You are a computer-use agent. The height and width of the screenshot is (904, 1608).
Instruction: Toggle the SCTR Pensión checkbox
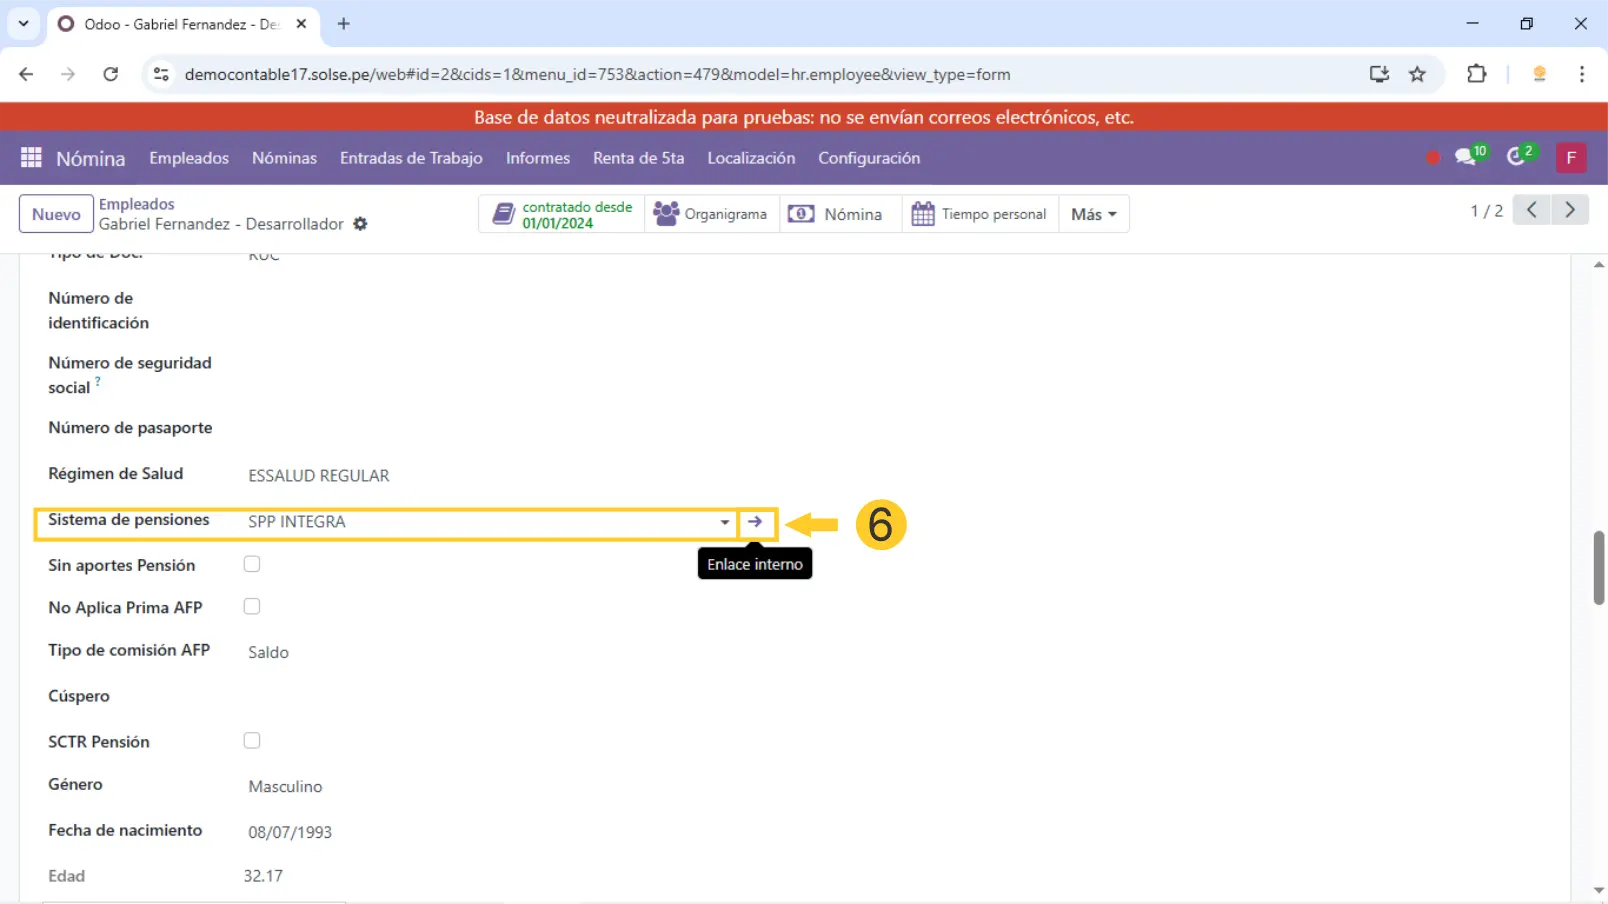coord(252,740)
